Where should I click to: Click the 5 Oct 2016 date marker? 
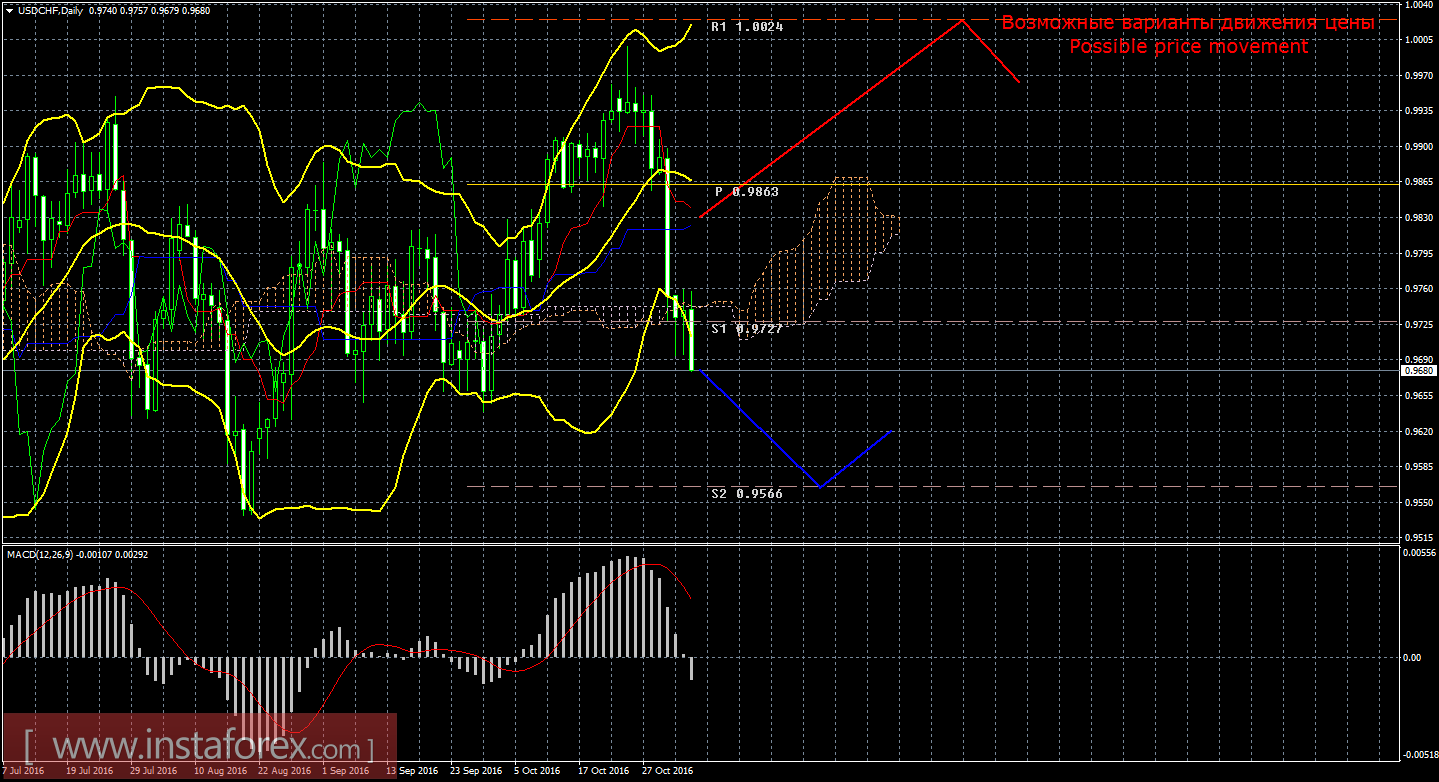538,771
